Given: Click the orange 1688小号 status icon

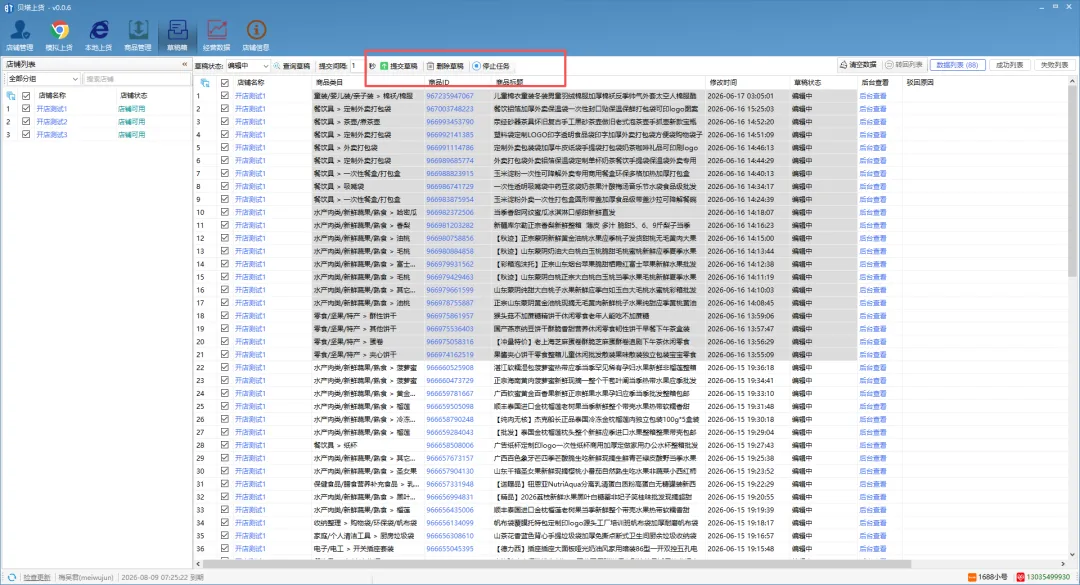Looking at the screenshot, I should (x=972, y=577).
